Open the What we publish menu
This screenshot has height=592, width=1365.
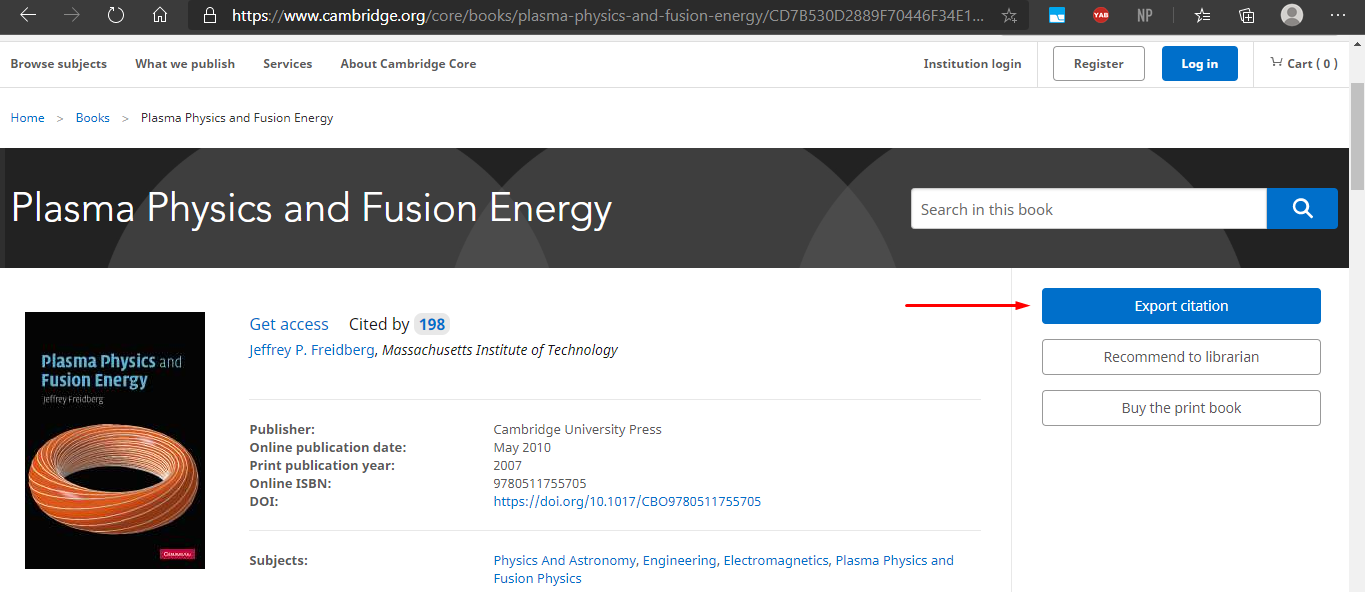(185, 63)
